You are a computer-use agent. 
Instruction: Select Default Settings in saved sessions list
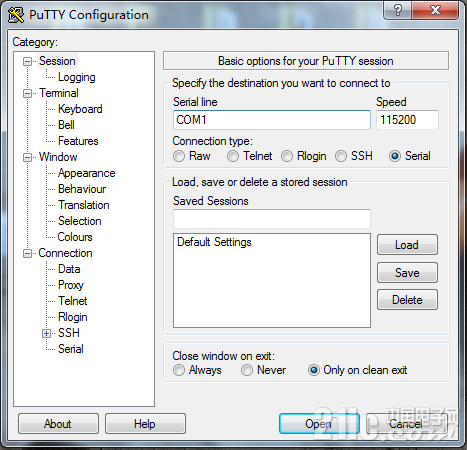tap(214, 242)
